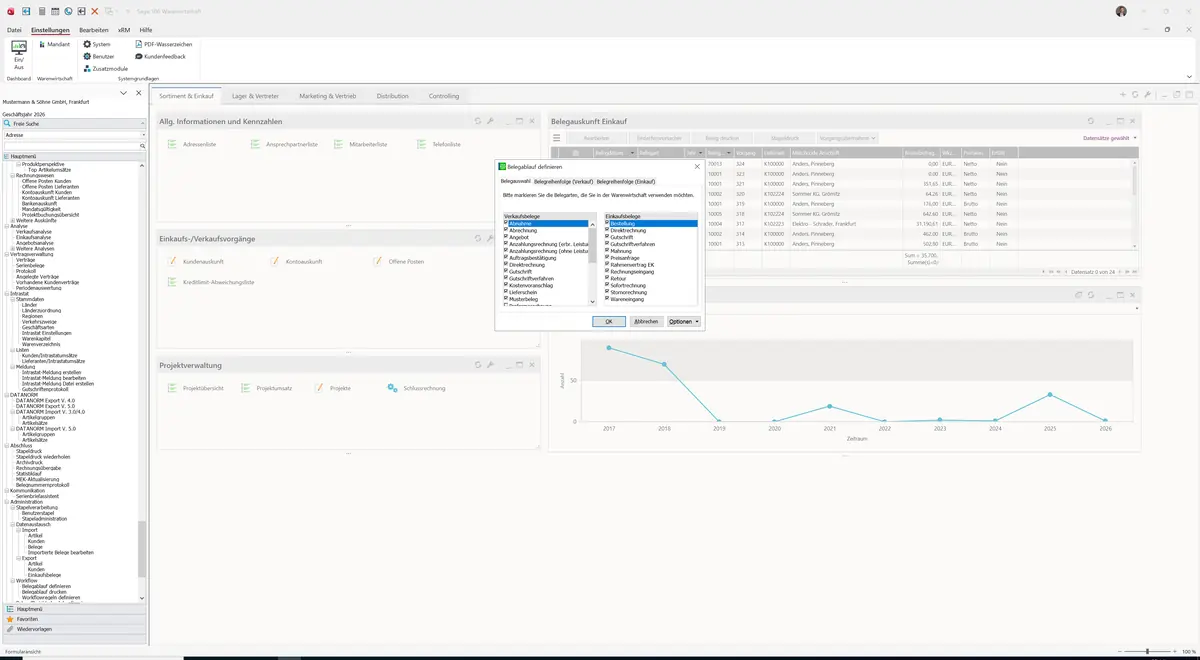This screenshot has height=660, width=1200.
Task: Uncheck the Angebot checkbox in Verkaufsbelege
Action: (x=507, y=237)
